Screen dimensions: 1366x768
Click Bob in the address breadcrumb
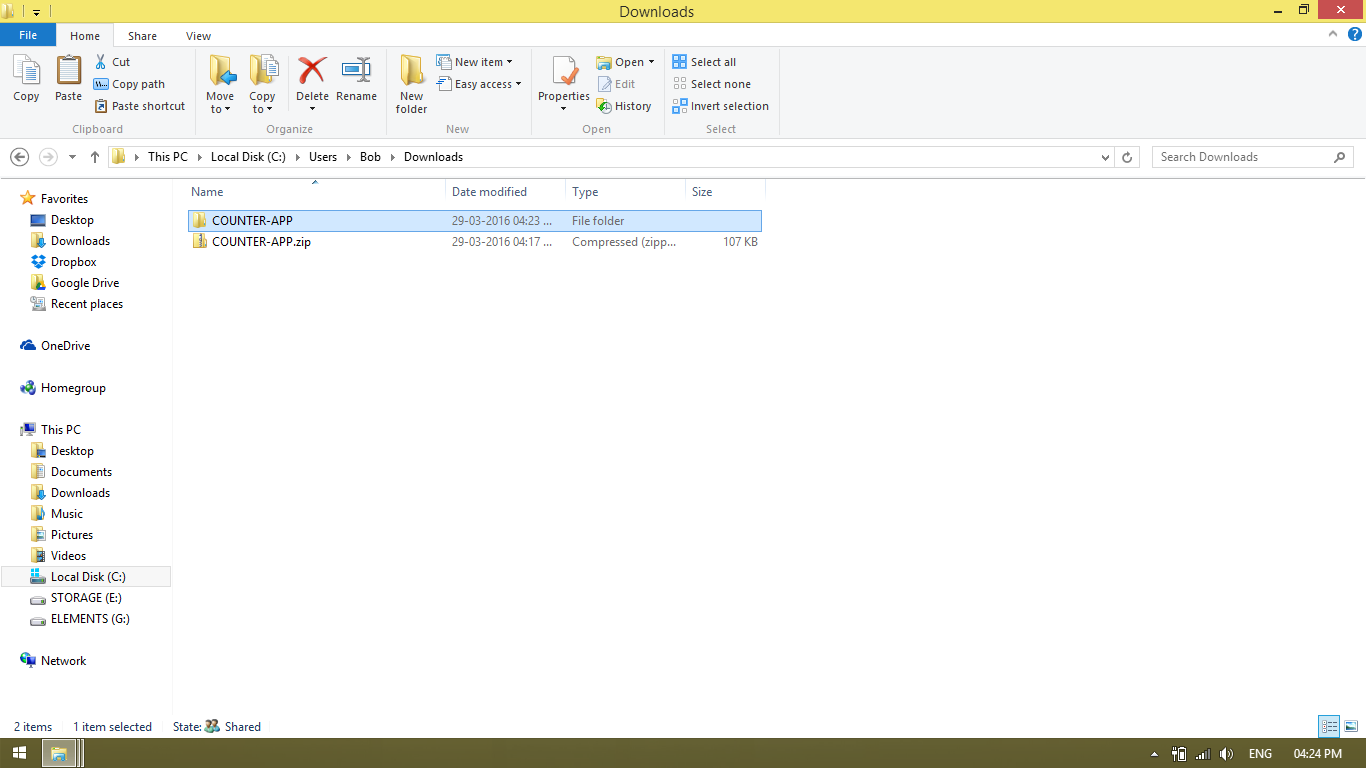coord(370,157)
